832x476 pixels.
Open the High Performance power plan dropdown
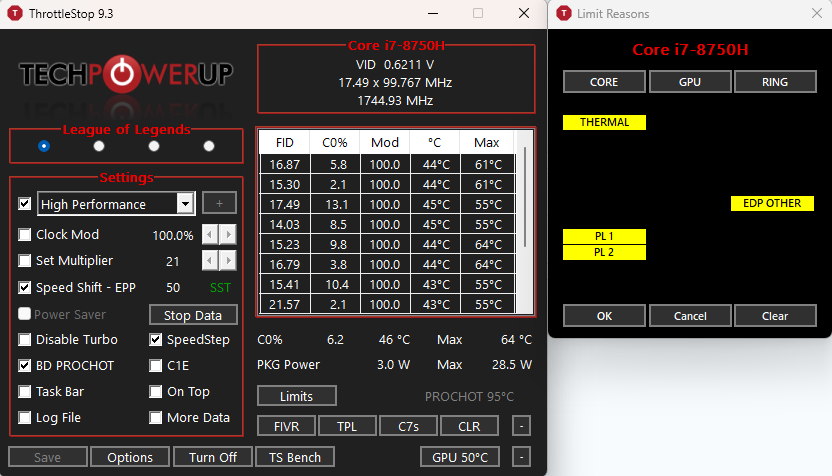pyautogui.click(x=185, y=204)
